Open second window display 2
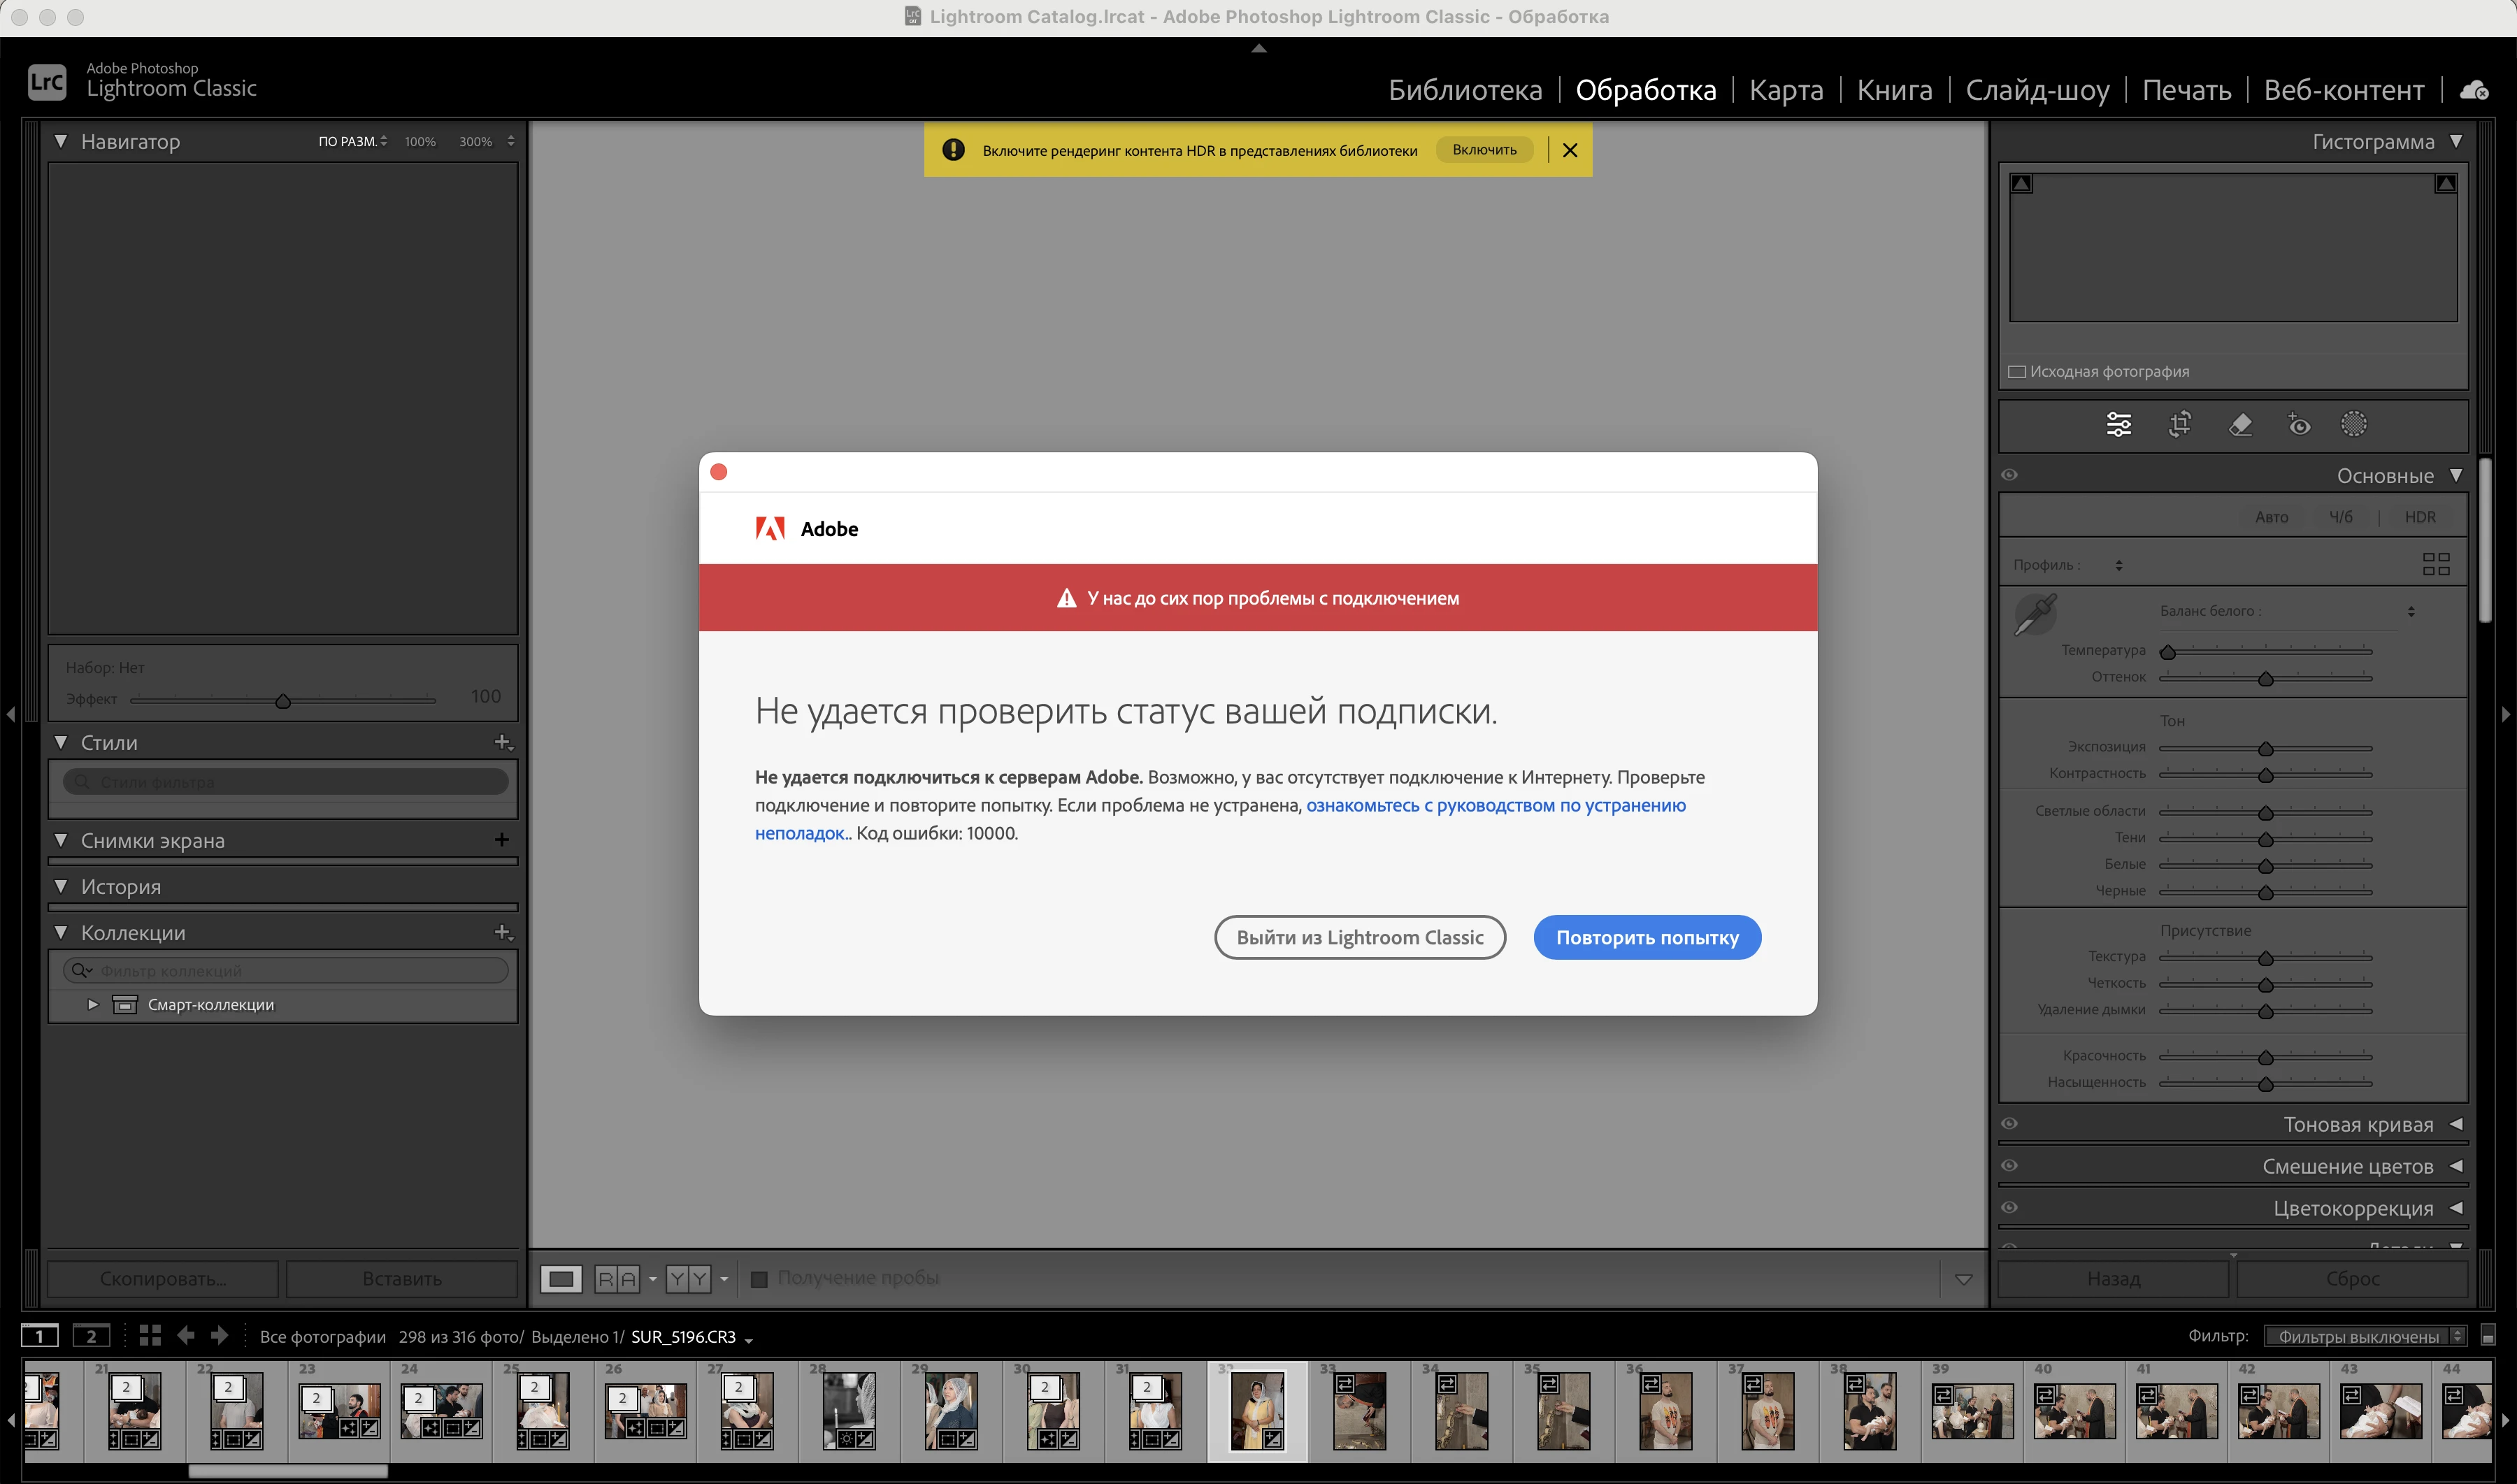Screen dimensions: 2517x1484 click(x=91, y=1336)
